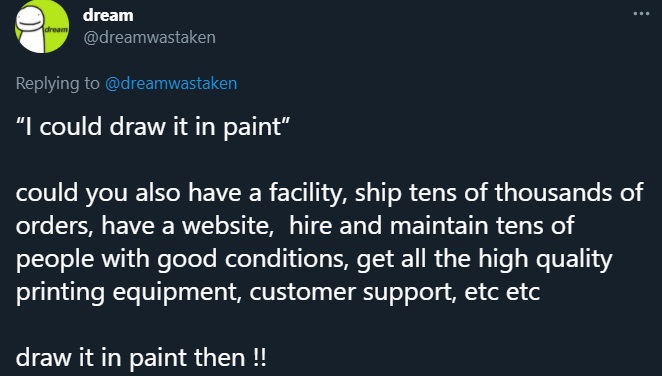662x376 pixels.
Task: Click 'people with good conditions,' phrase
Action: [182, 259]
